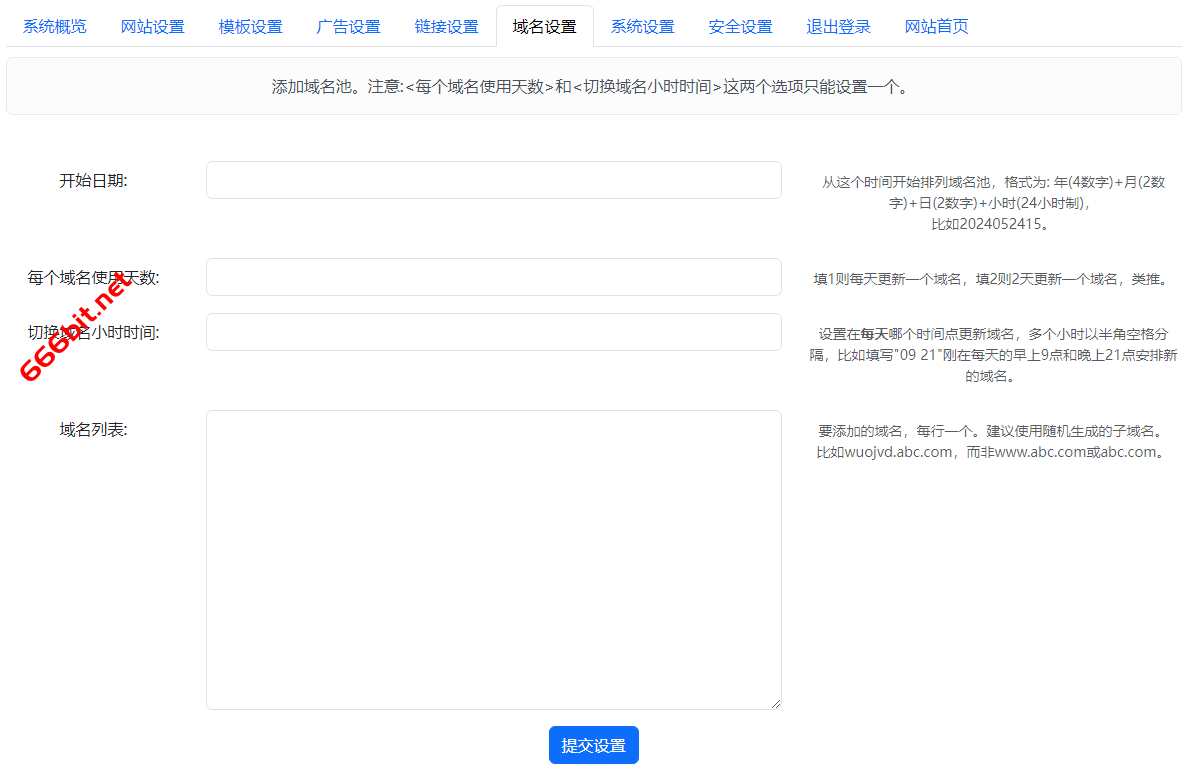Viewport: 1187px width, 771px height.
Task: Switch to the 系统概览 tab
Action: (53, 27)
